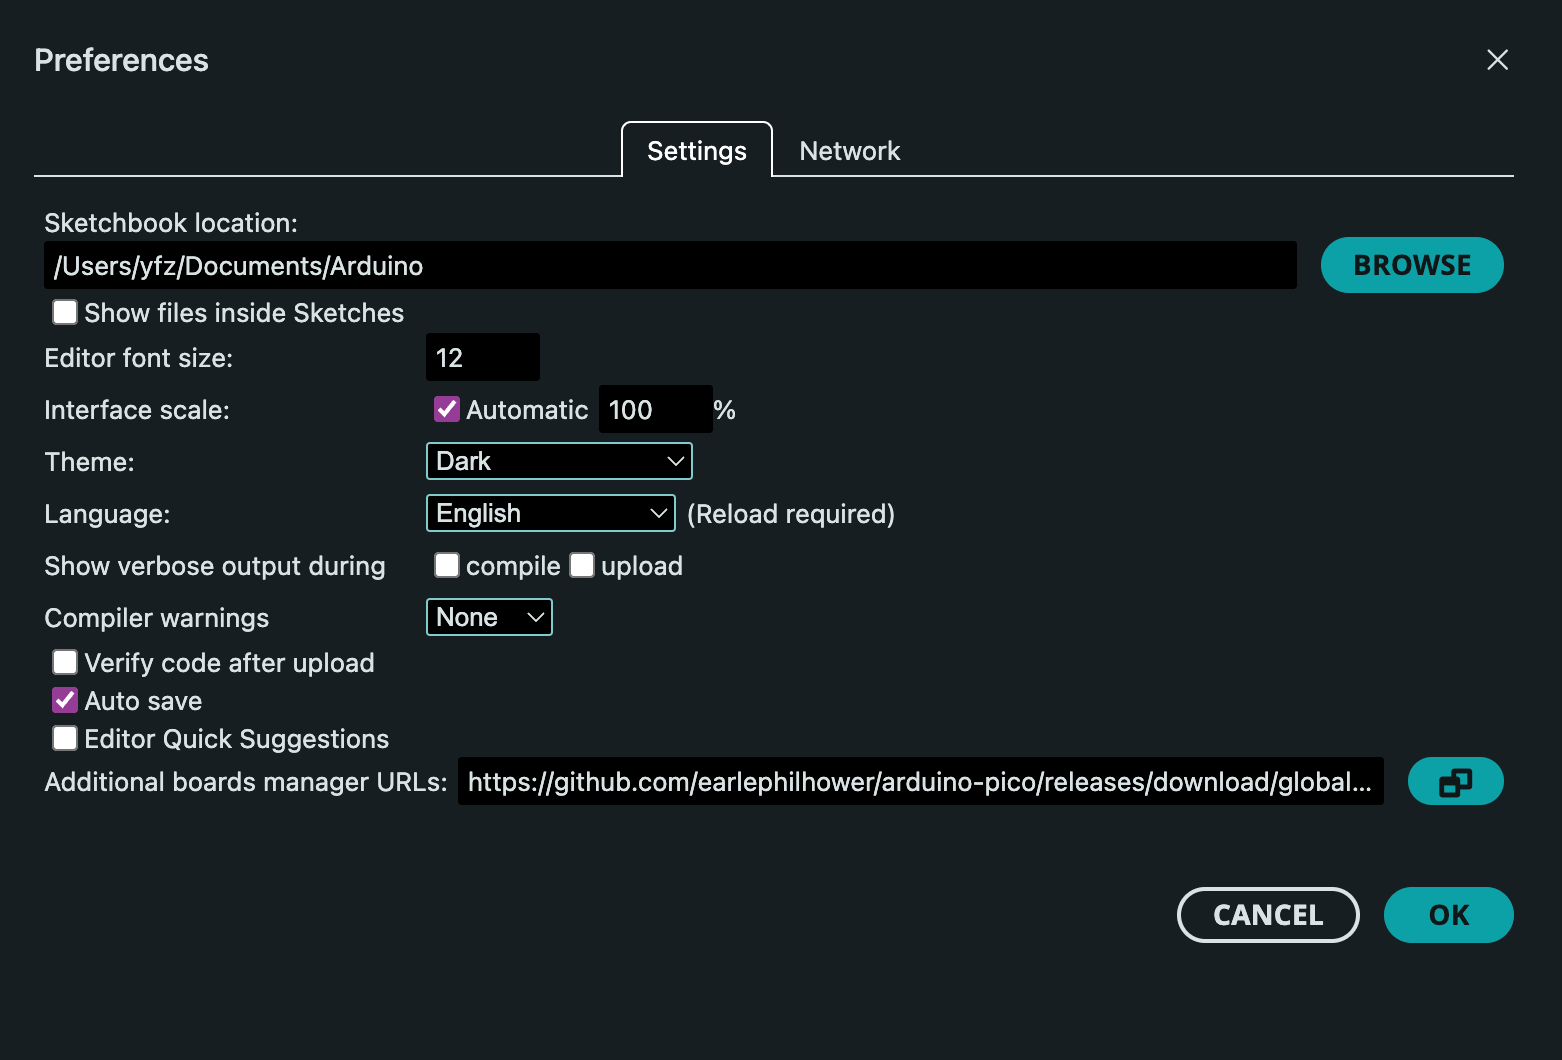The width and height of the screenshot is (1562, 1060).
Task: Enable verbose output during upload
Action: click(x=582, y=566)
